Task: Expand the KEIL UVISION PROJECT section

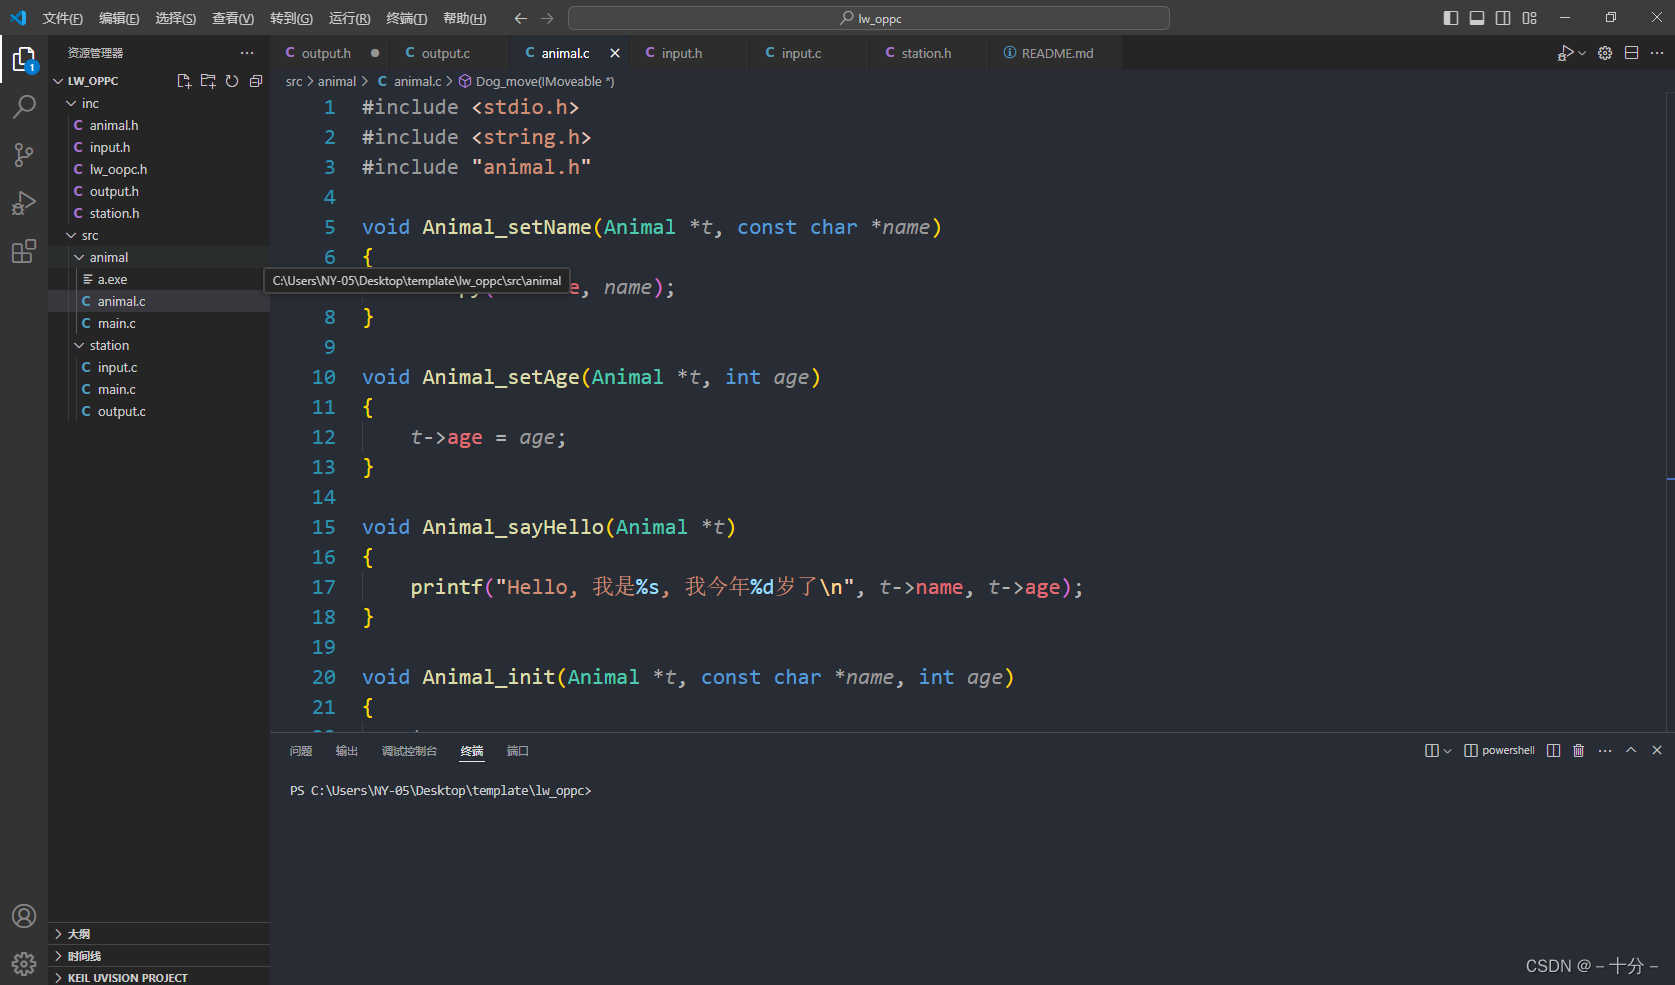Action: (x=159, y=977)
